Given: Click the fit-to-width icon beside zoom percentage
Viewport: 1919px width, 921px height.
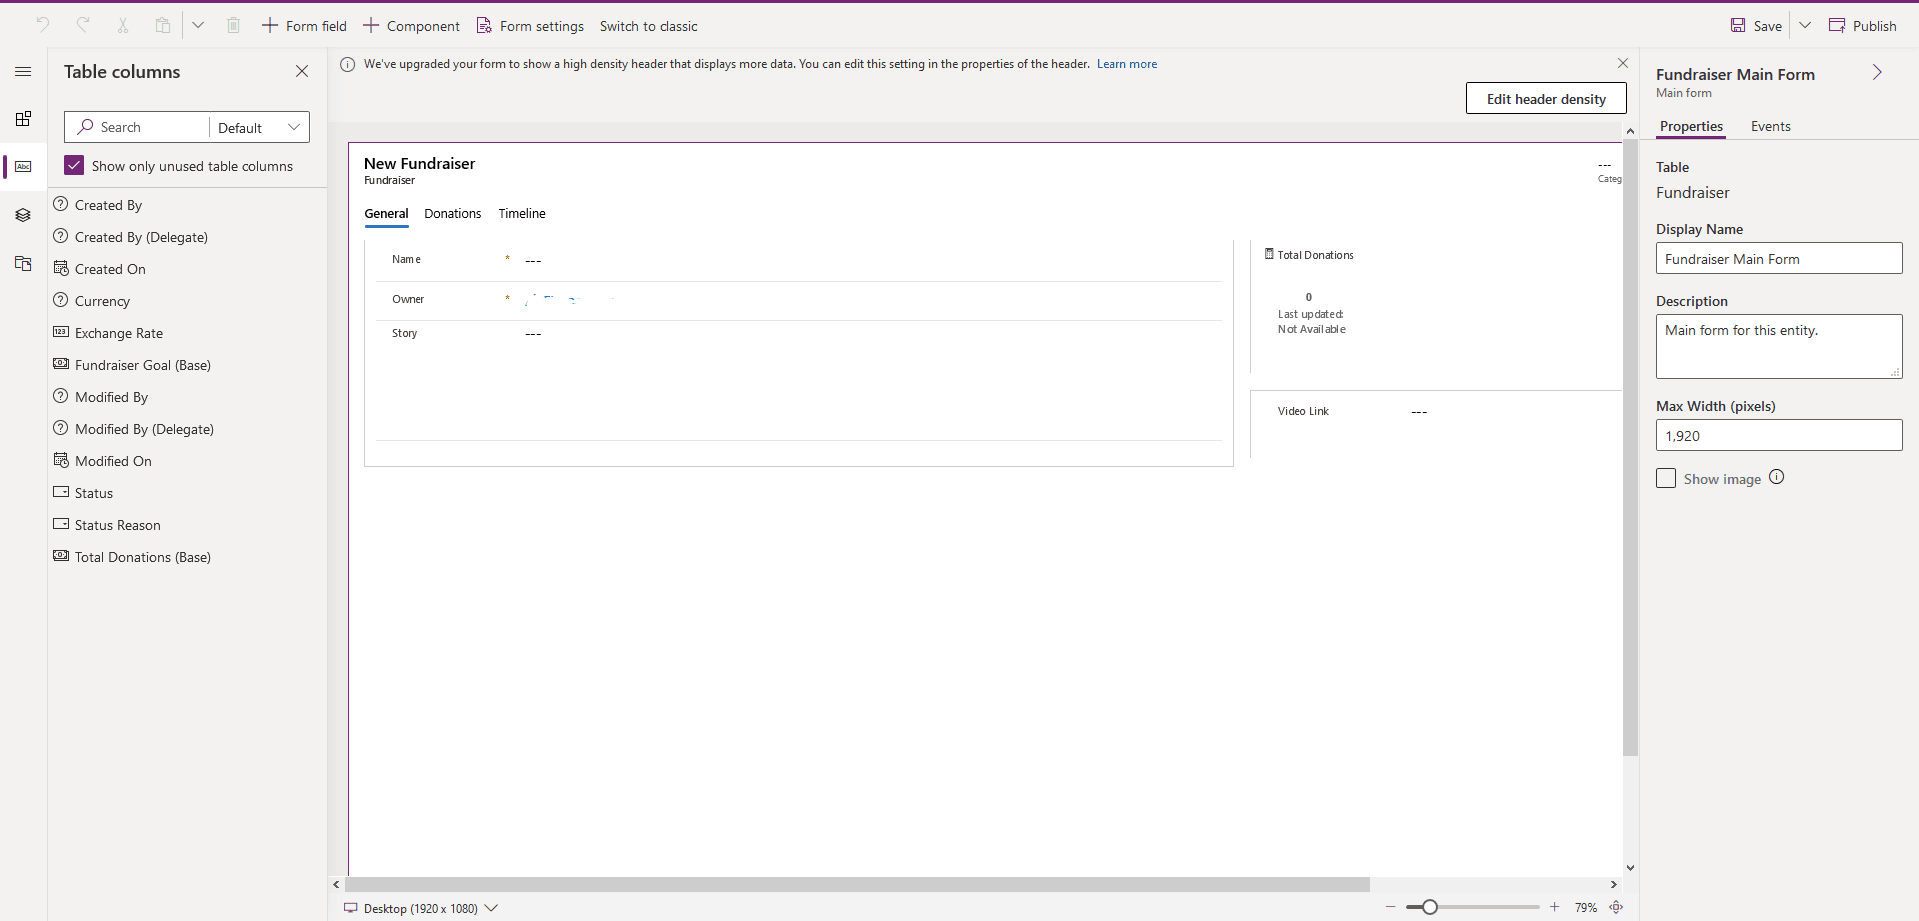Looking at the screenshot, I should (1616, 907).
